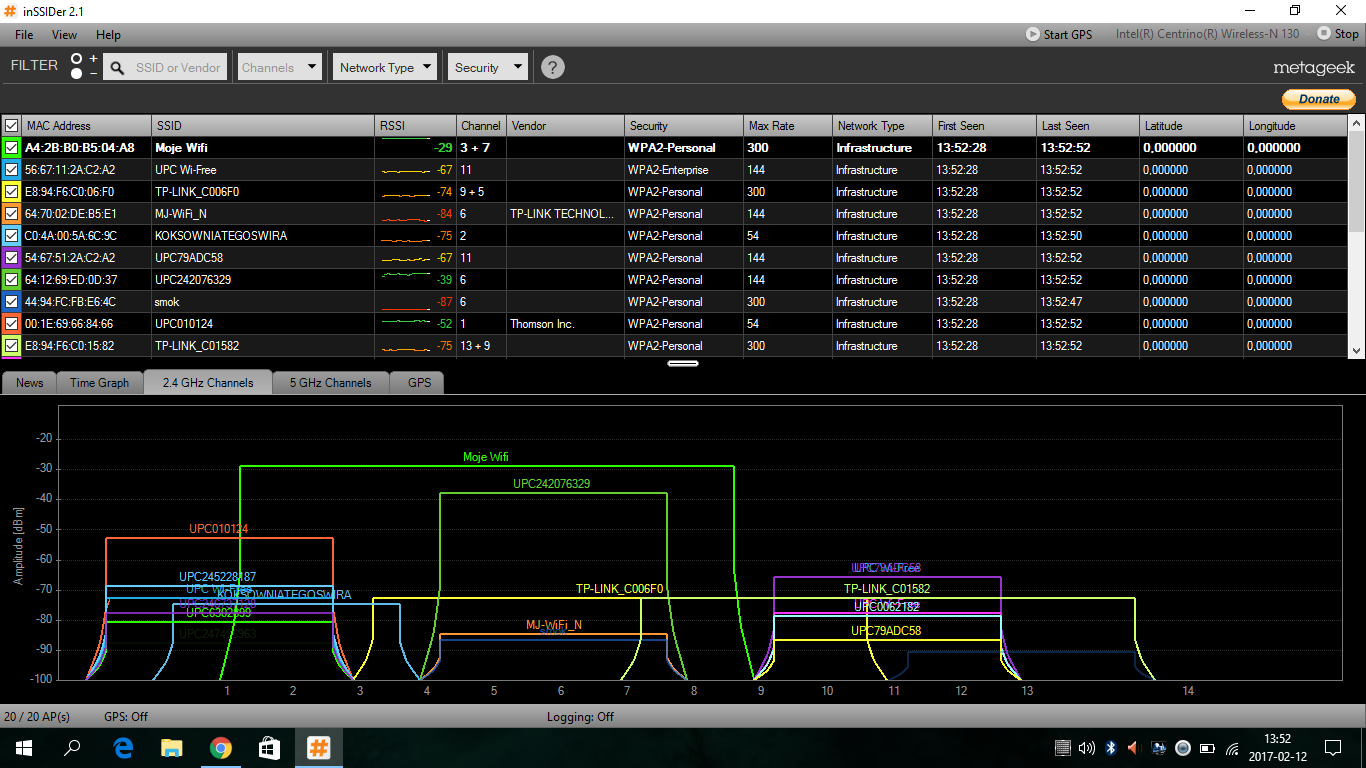Click the play icon beside Start GPS

tap(1032, 34)
